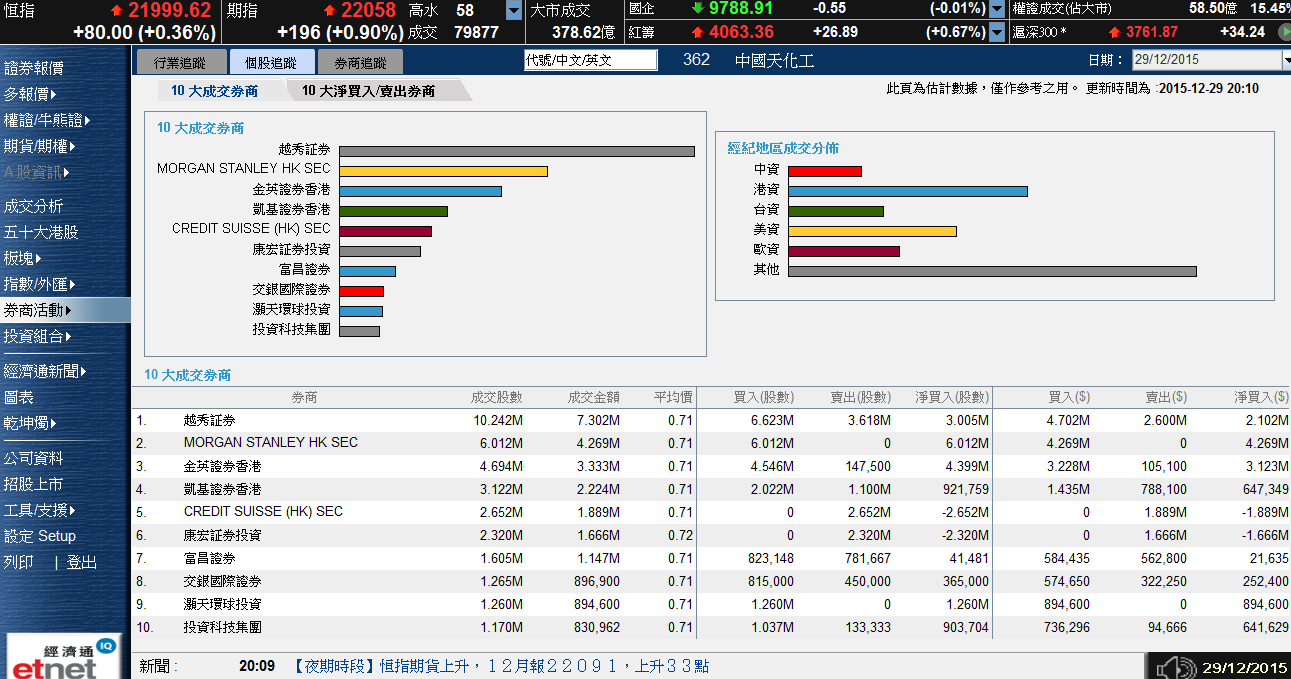Click the 代號/中文/英文 stock search field

[x=591, y=60]
